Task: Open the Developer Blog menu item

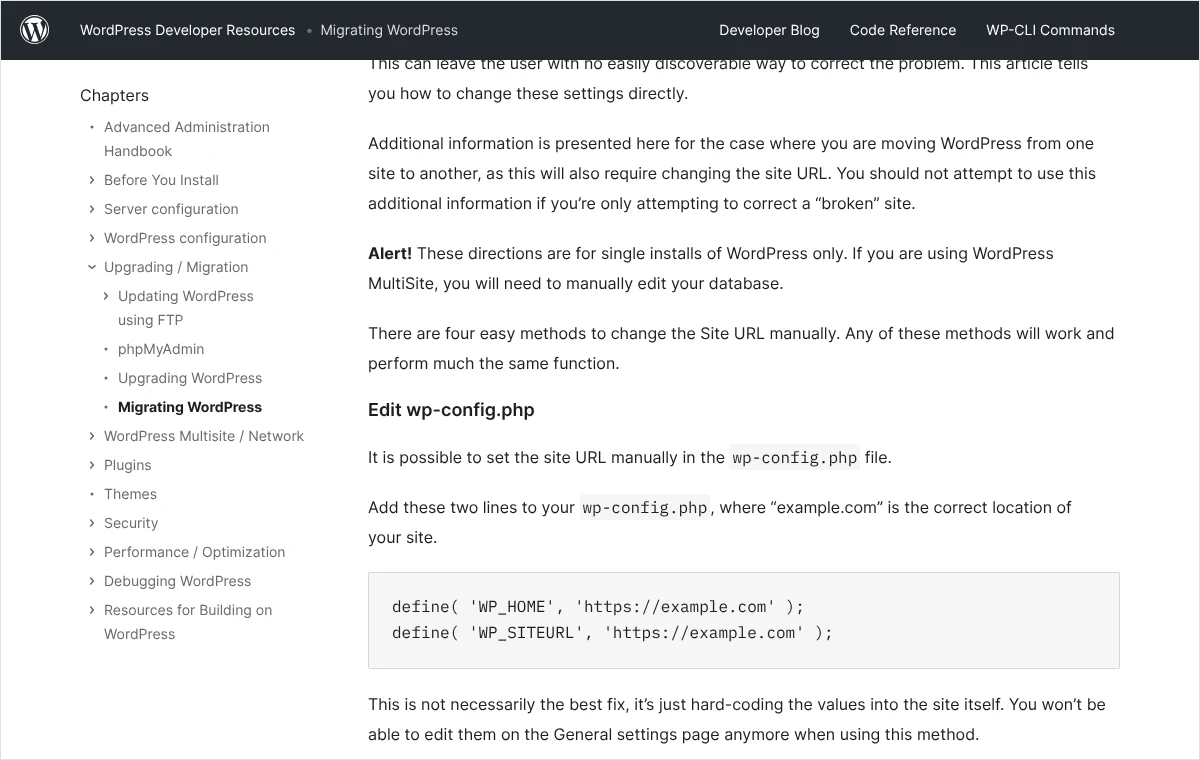Action: point(769,30)
